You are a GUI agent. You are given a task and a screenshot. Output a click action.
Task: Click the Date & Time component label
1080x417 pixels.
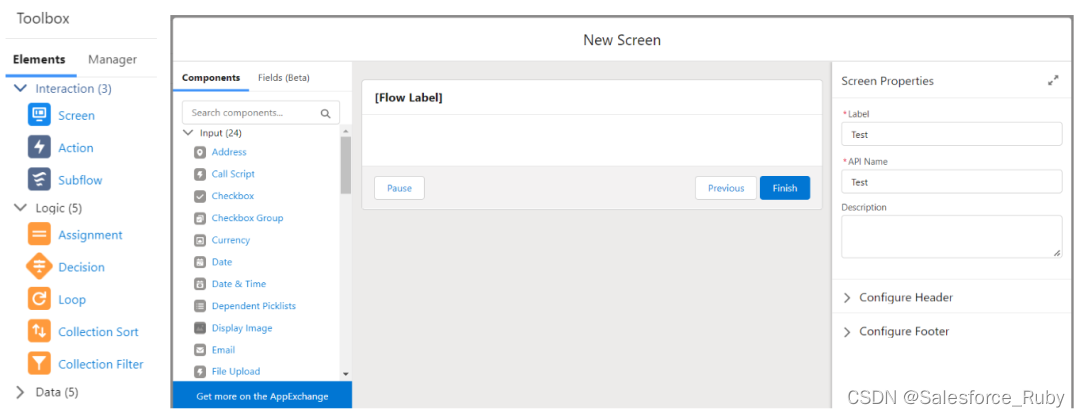tap(238, 284)
